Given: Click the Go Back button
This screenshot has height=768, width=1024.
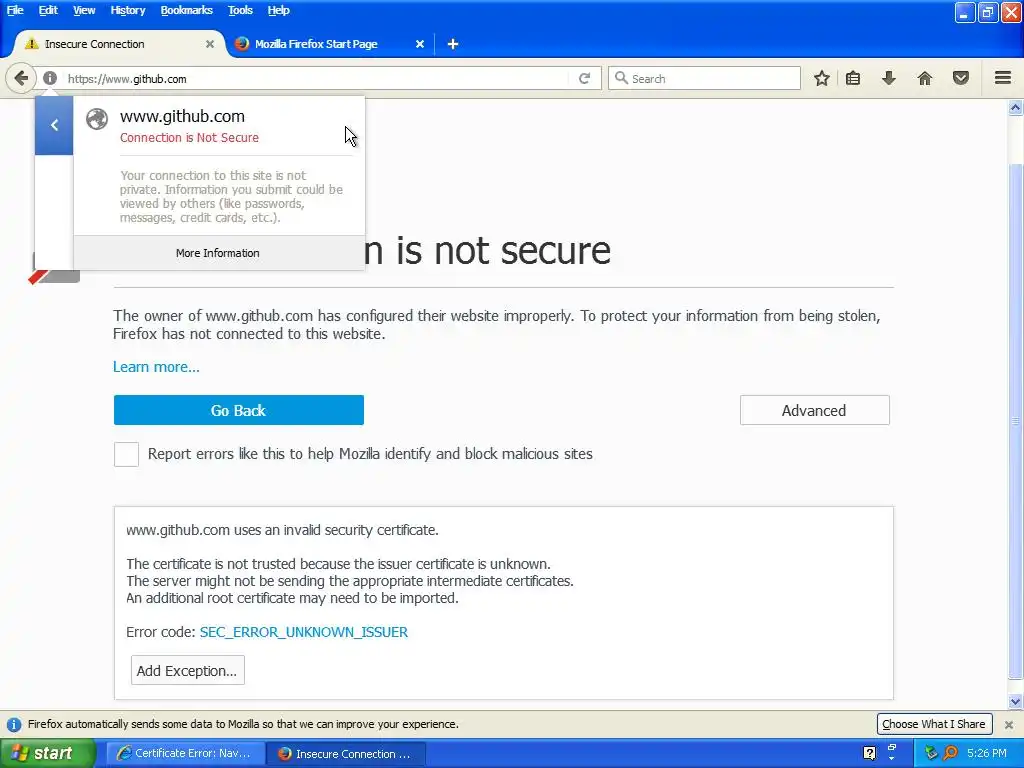Looking at the screenshot, I should pos(238,410).
